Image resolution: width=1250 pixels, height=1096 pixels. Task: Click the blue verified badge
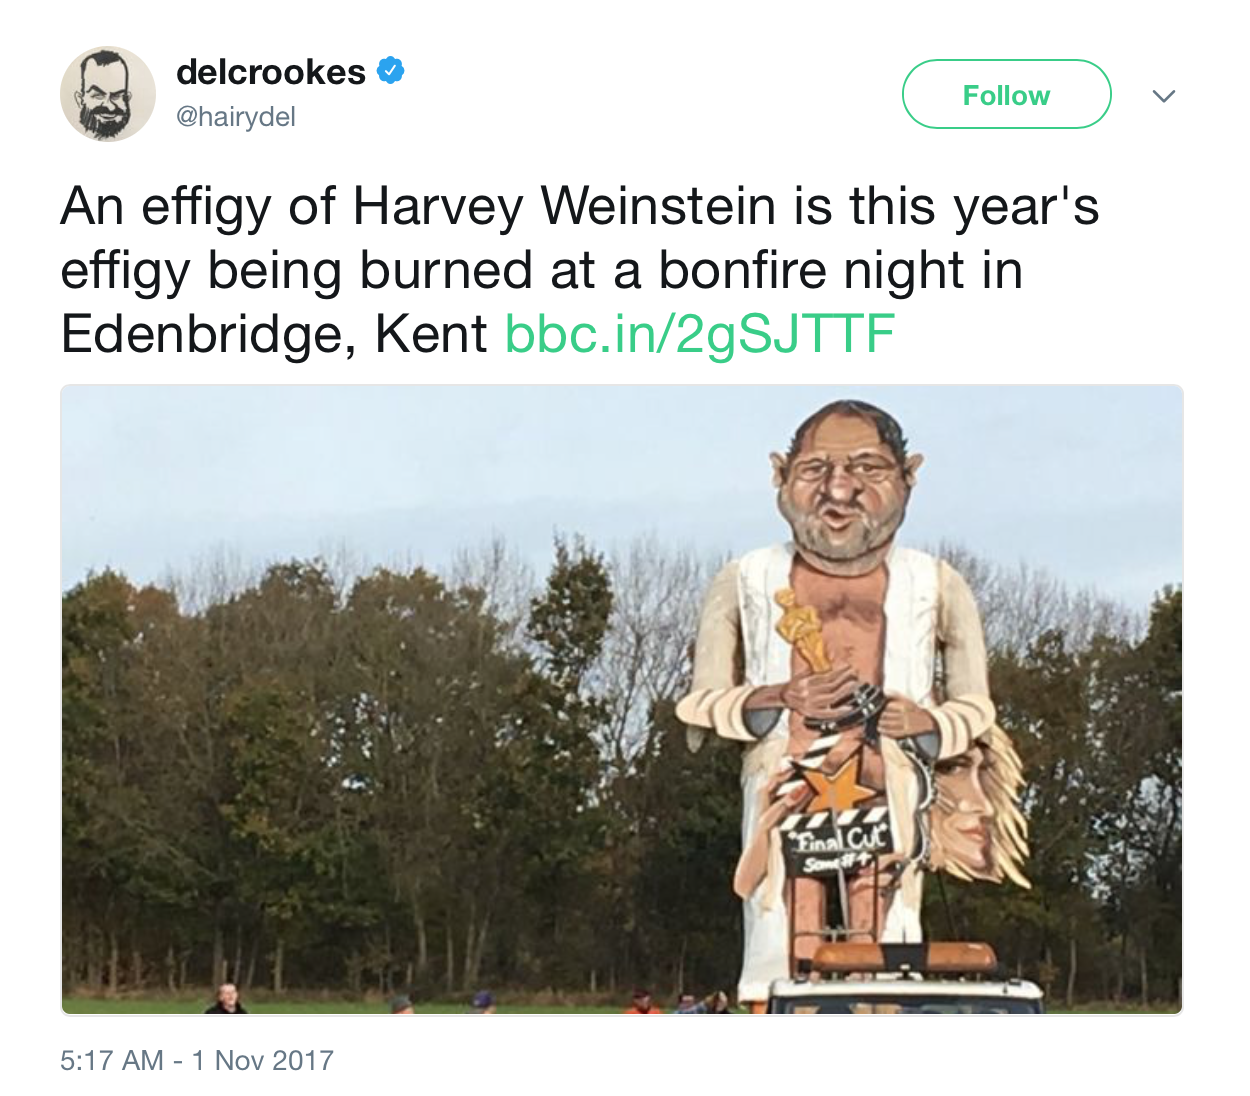pyautogui.click(x=390, y=71)
